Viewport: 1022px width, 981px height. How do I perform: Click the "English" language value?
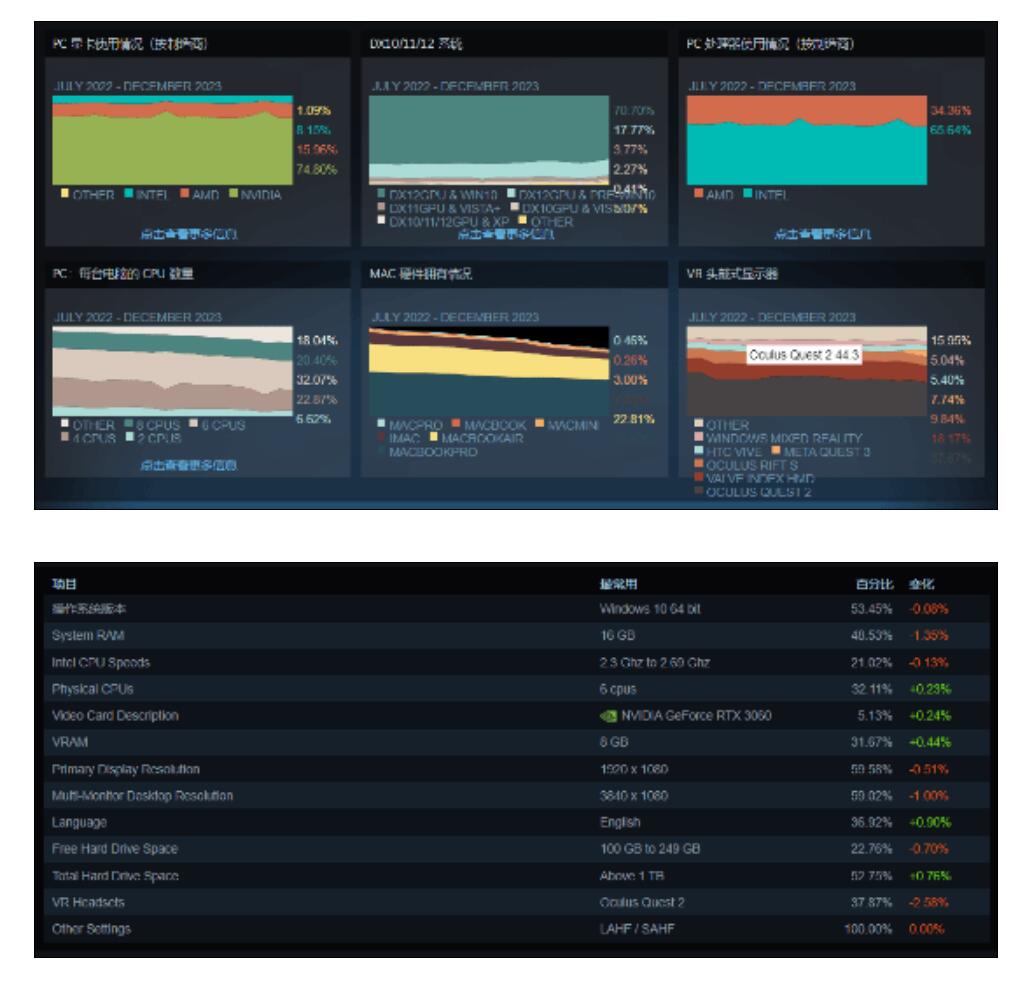click(x=620, y=823)
